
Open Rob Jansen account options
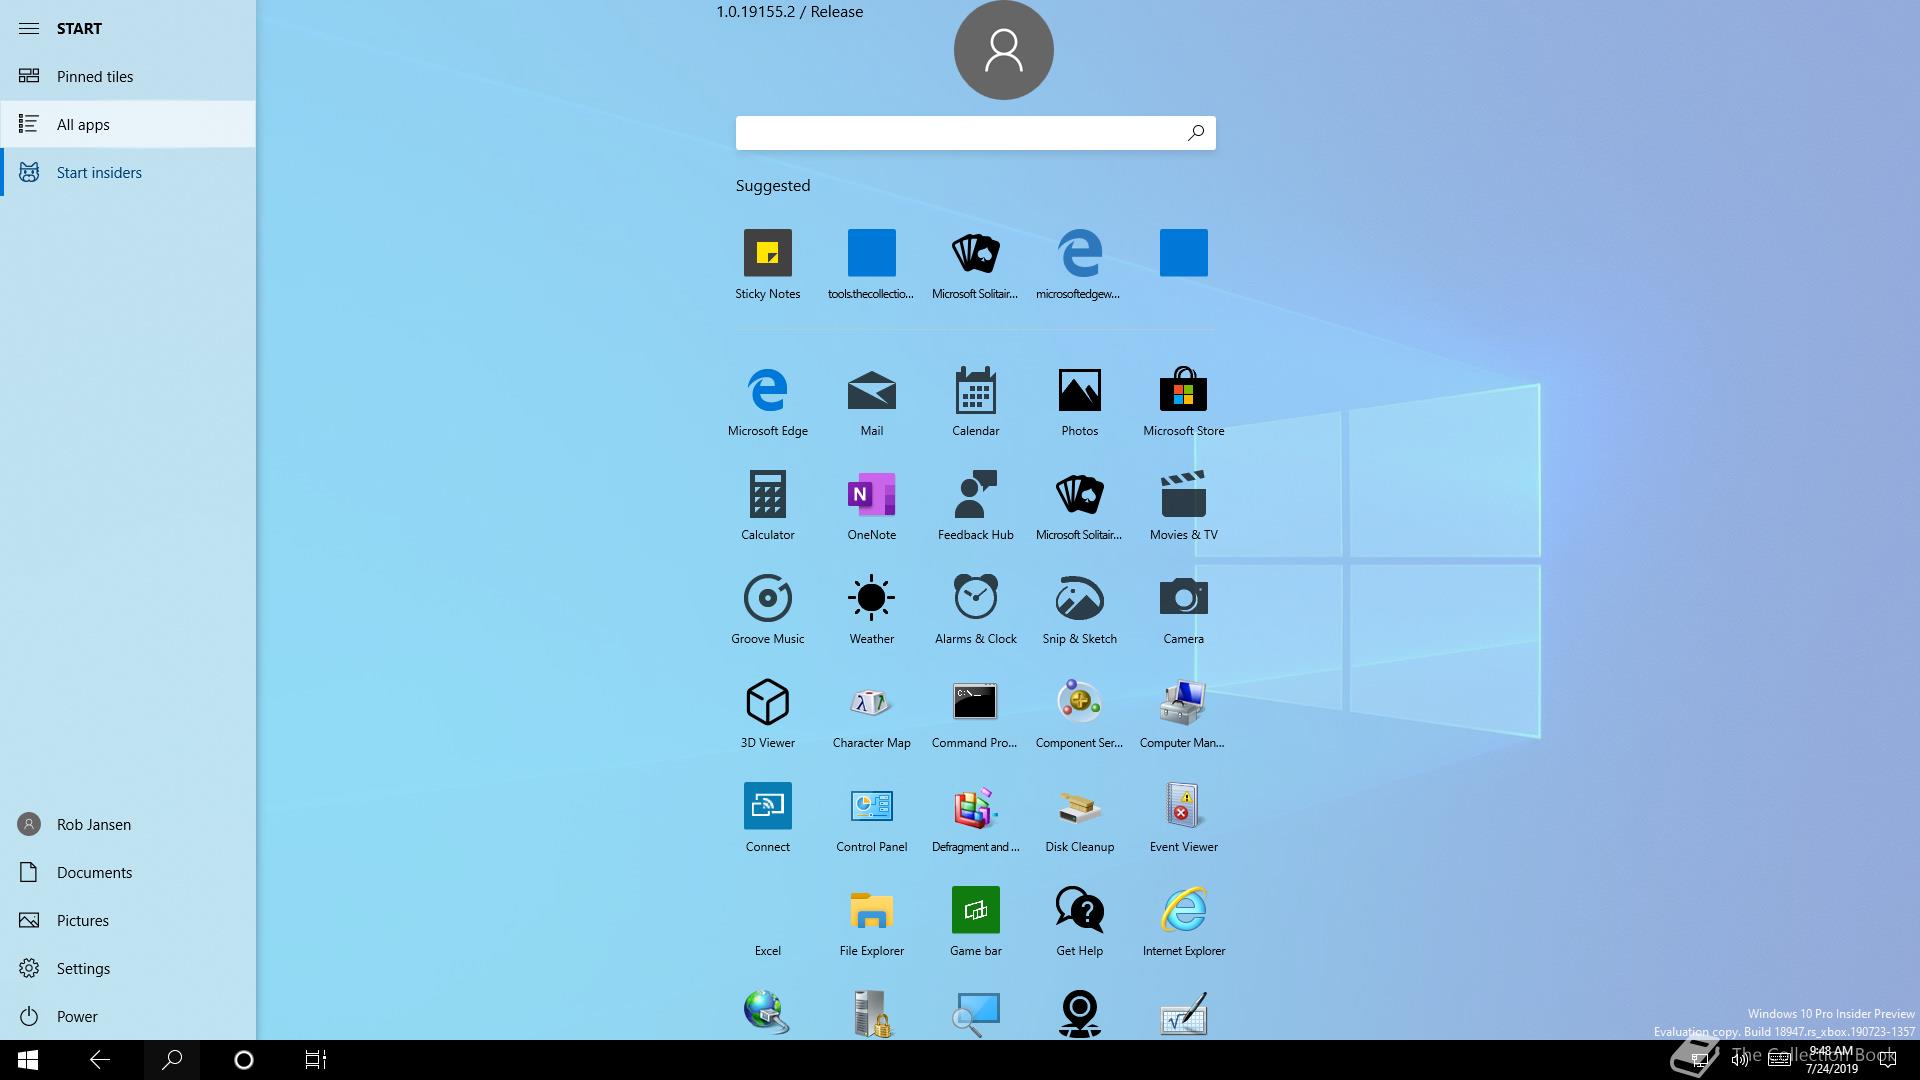pyautogui.click(x=128, y=824)
